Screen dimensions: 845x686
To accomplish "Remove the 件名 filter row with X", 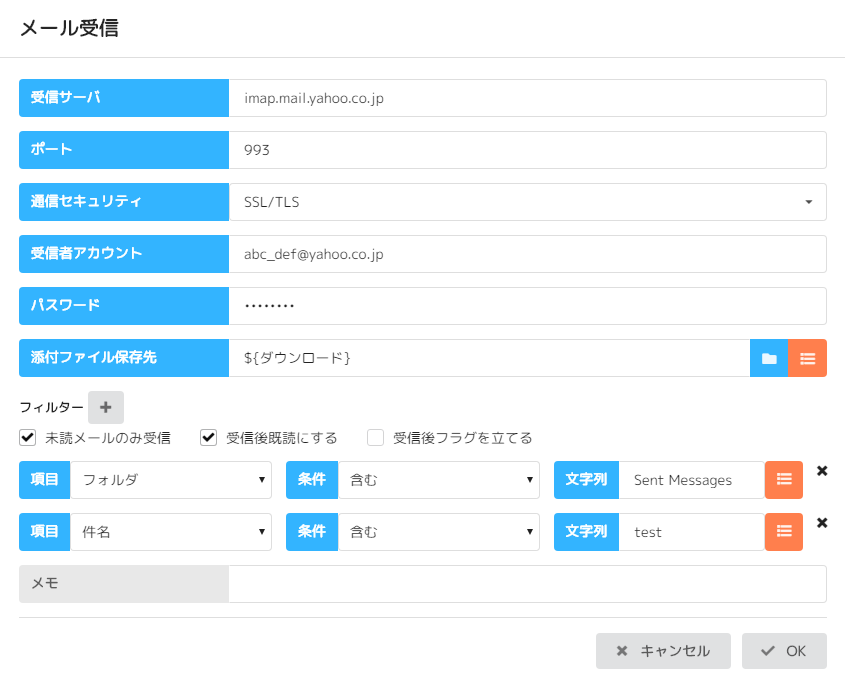I will [822, 523].
